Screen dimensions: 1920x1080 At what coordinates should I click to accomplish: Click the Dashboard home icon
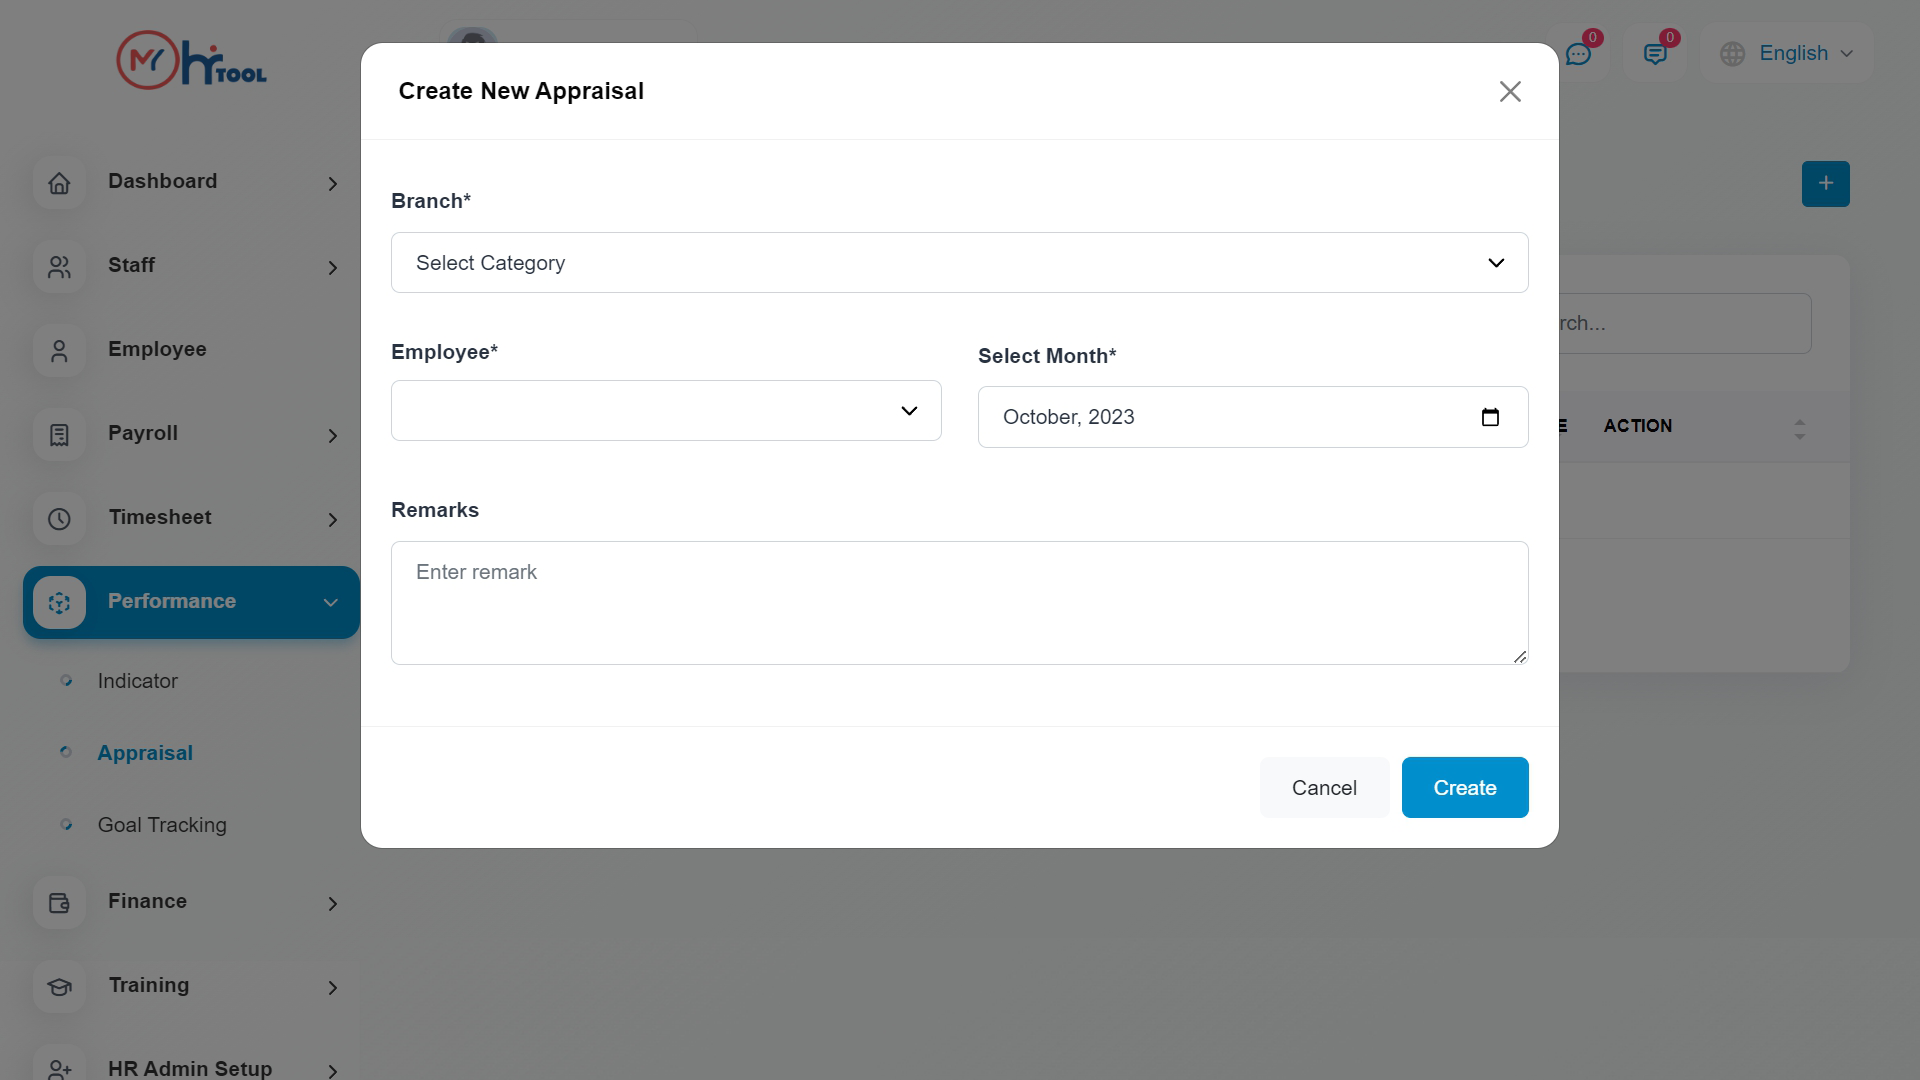tap(59, 183)
